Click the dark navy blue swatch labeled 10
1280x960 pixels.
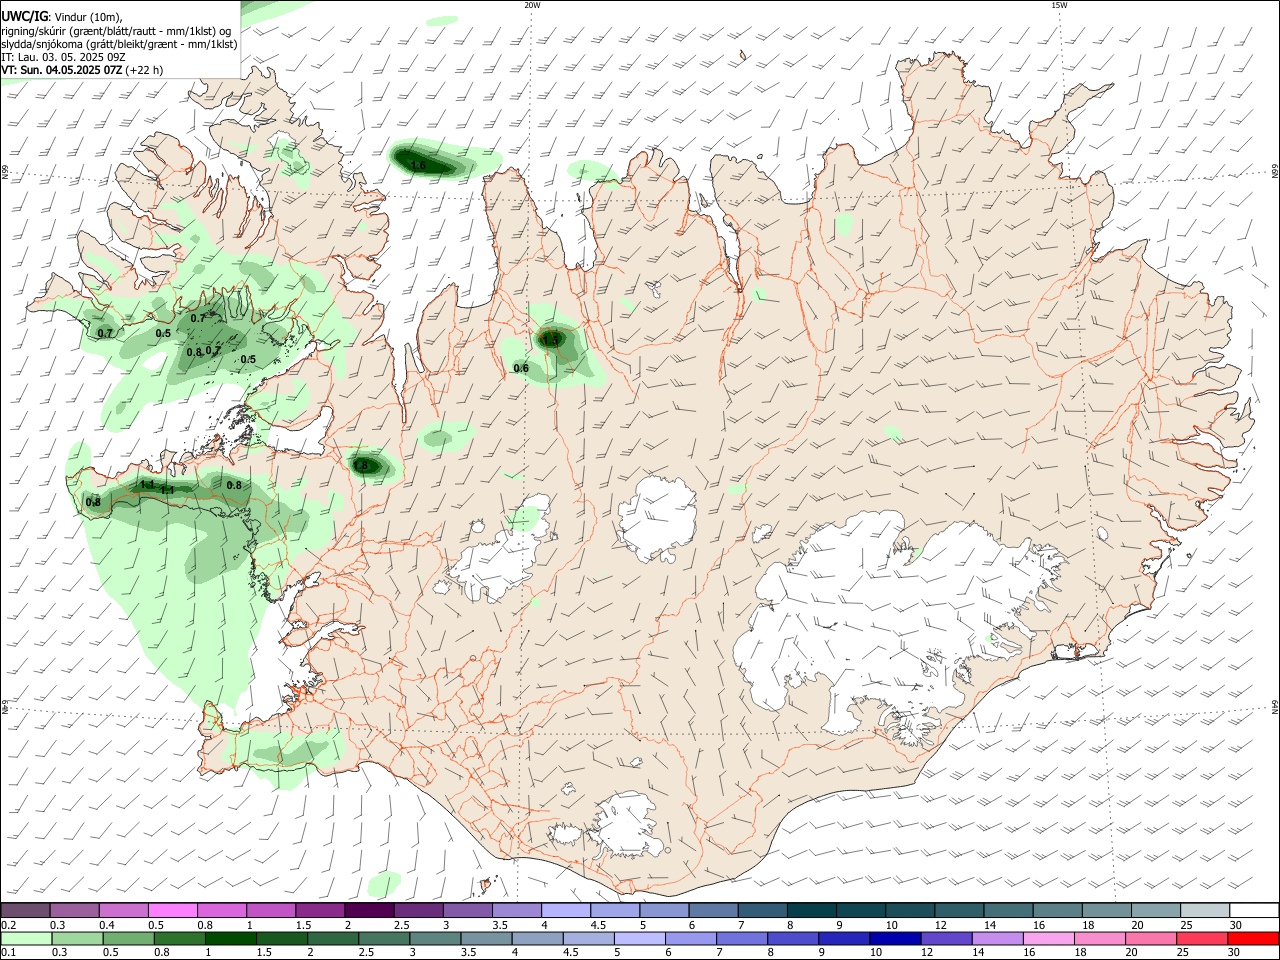coord(894,938)
